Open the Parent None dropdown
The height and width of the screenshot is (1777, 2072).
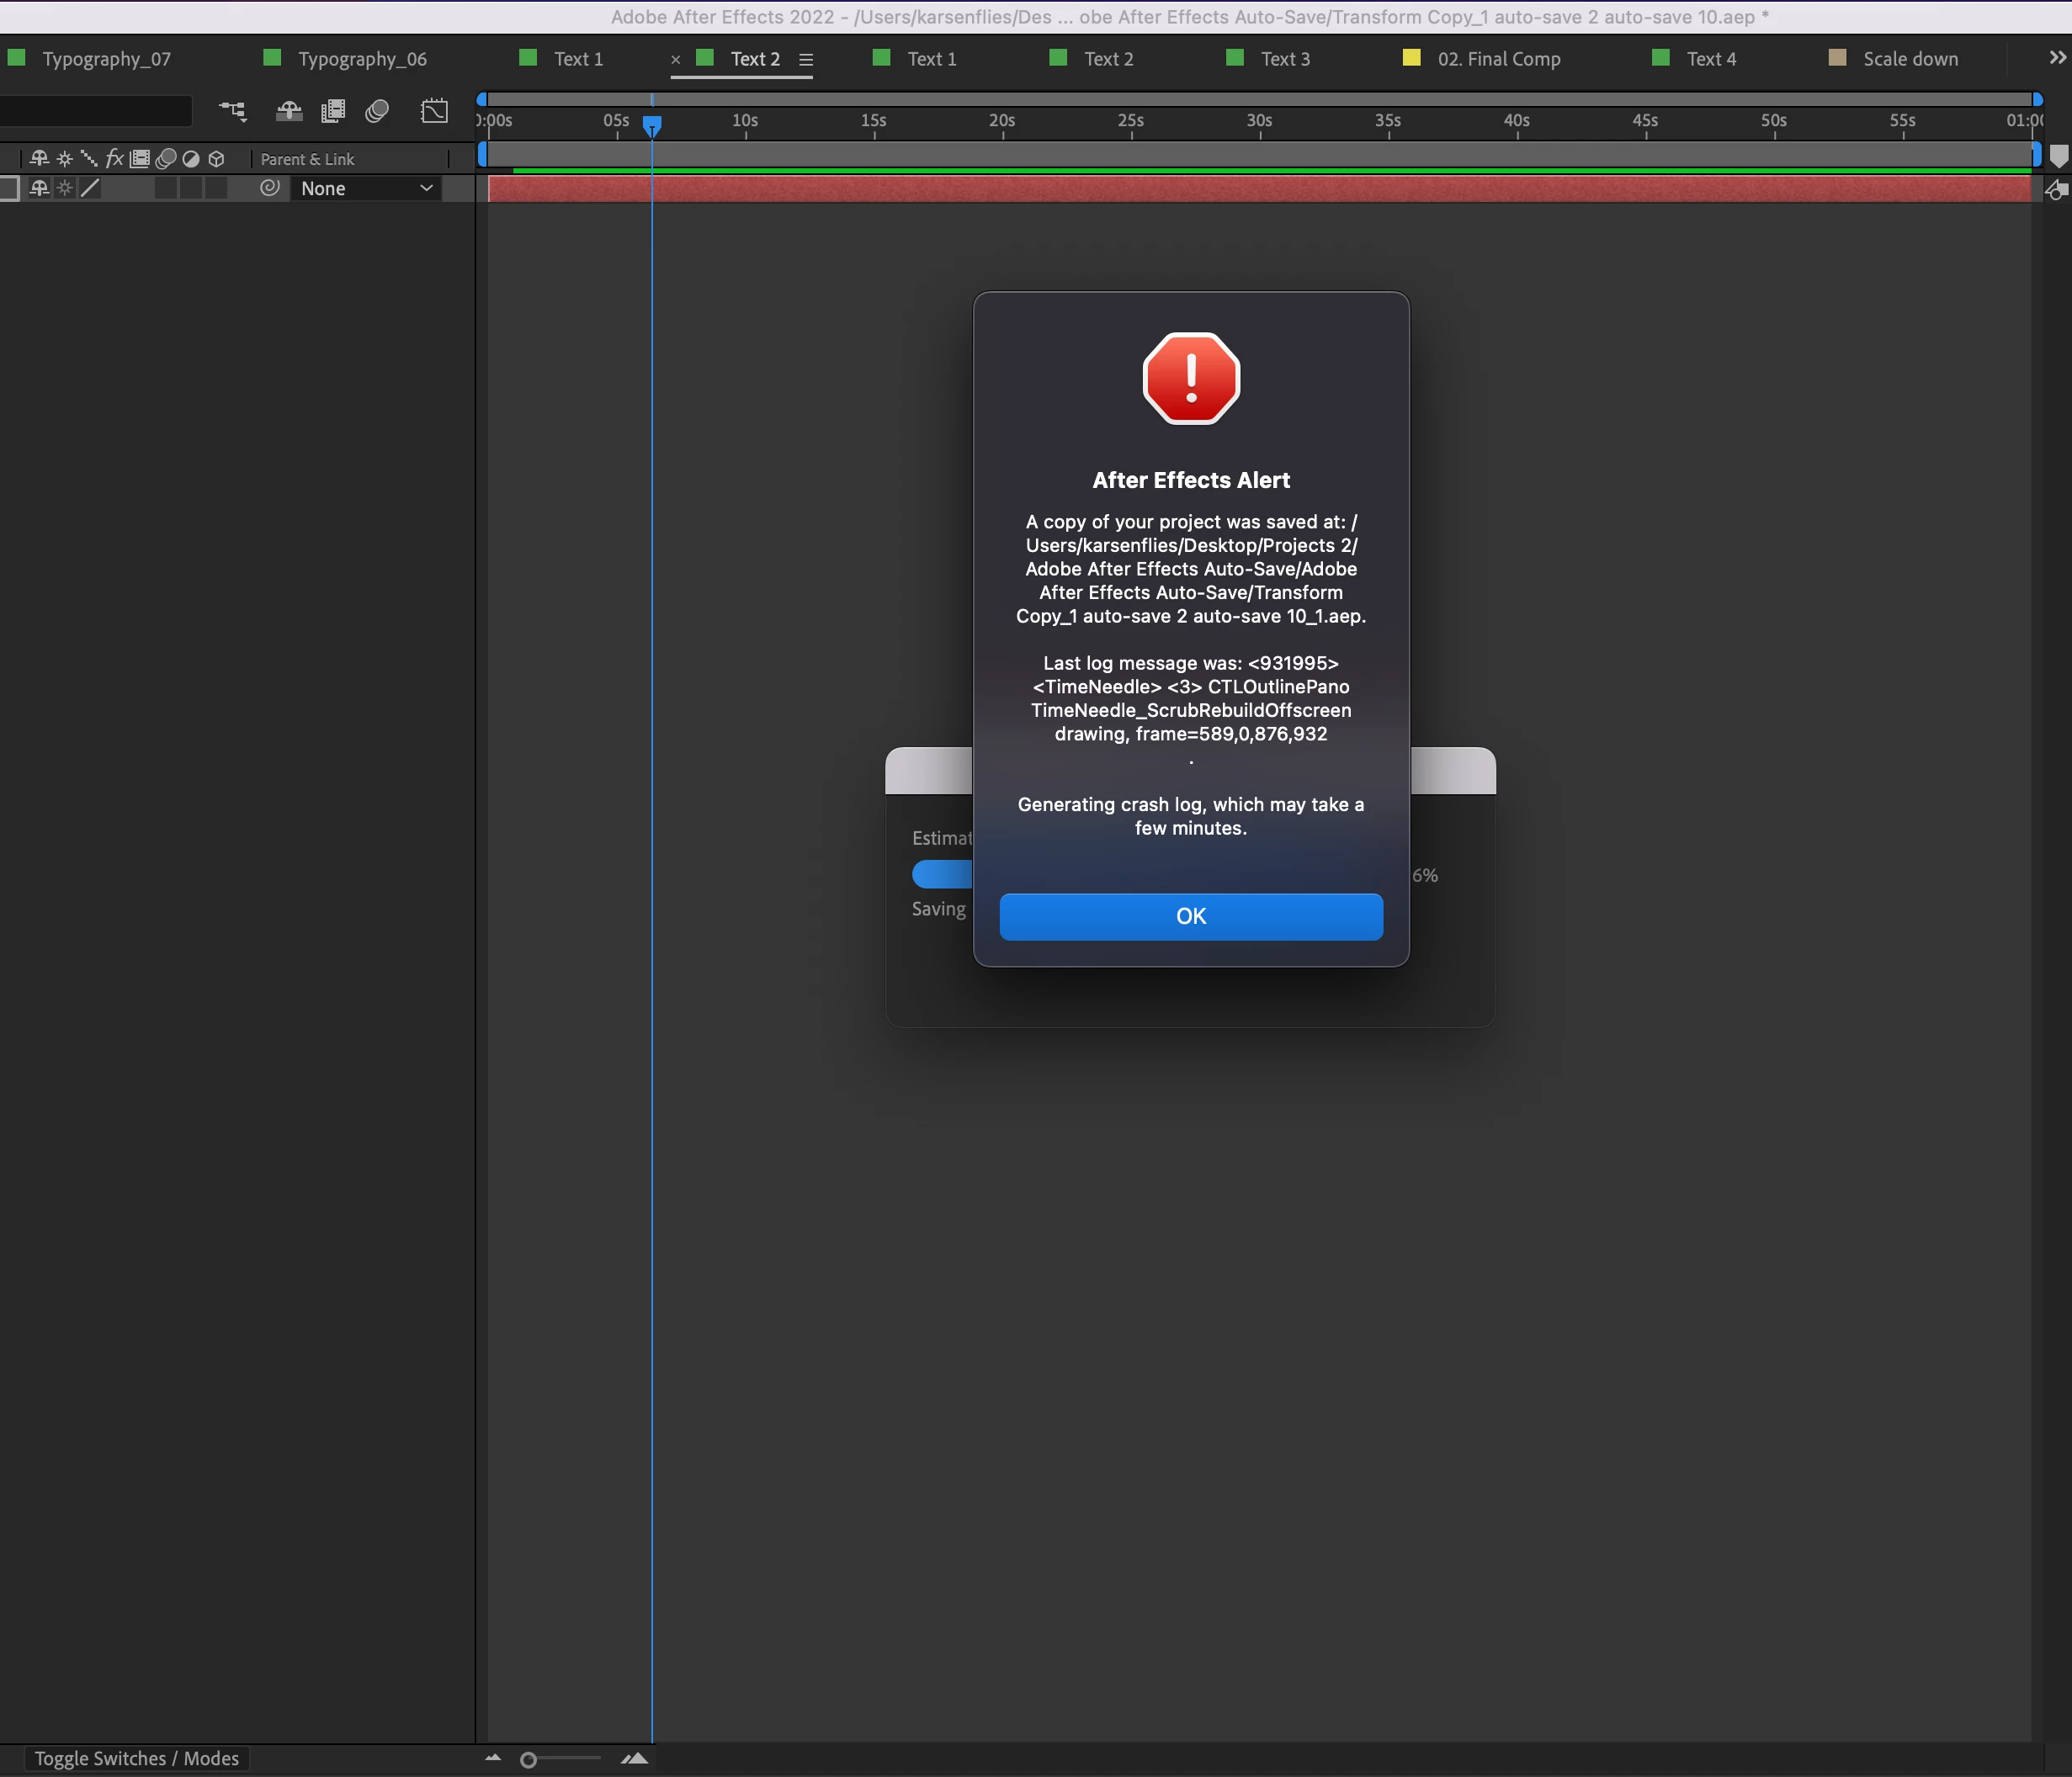click(366, 188)
